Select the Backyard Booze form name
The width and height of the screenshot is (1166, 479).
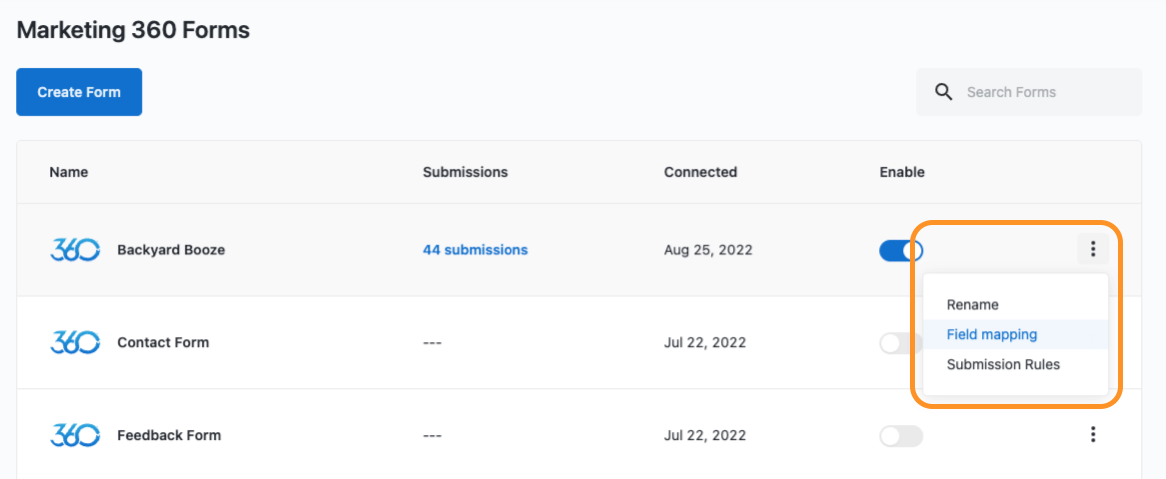coord(171,250)
